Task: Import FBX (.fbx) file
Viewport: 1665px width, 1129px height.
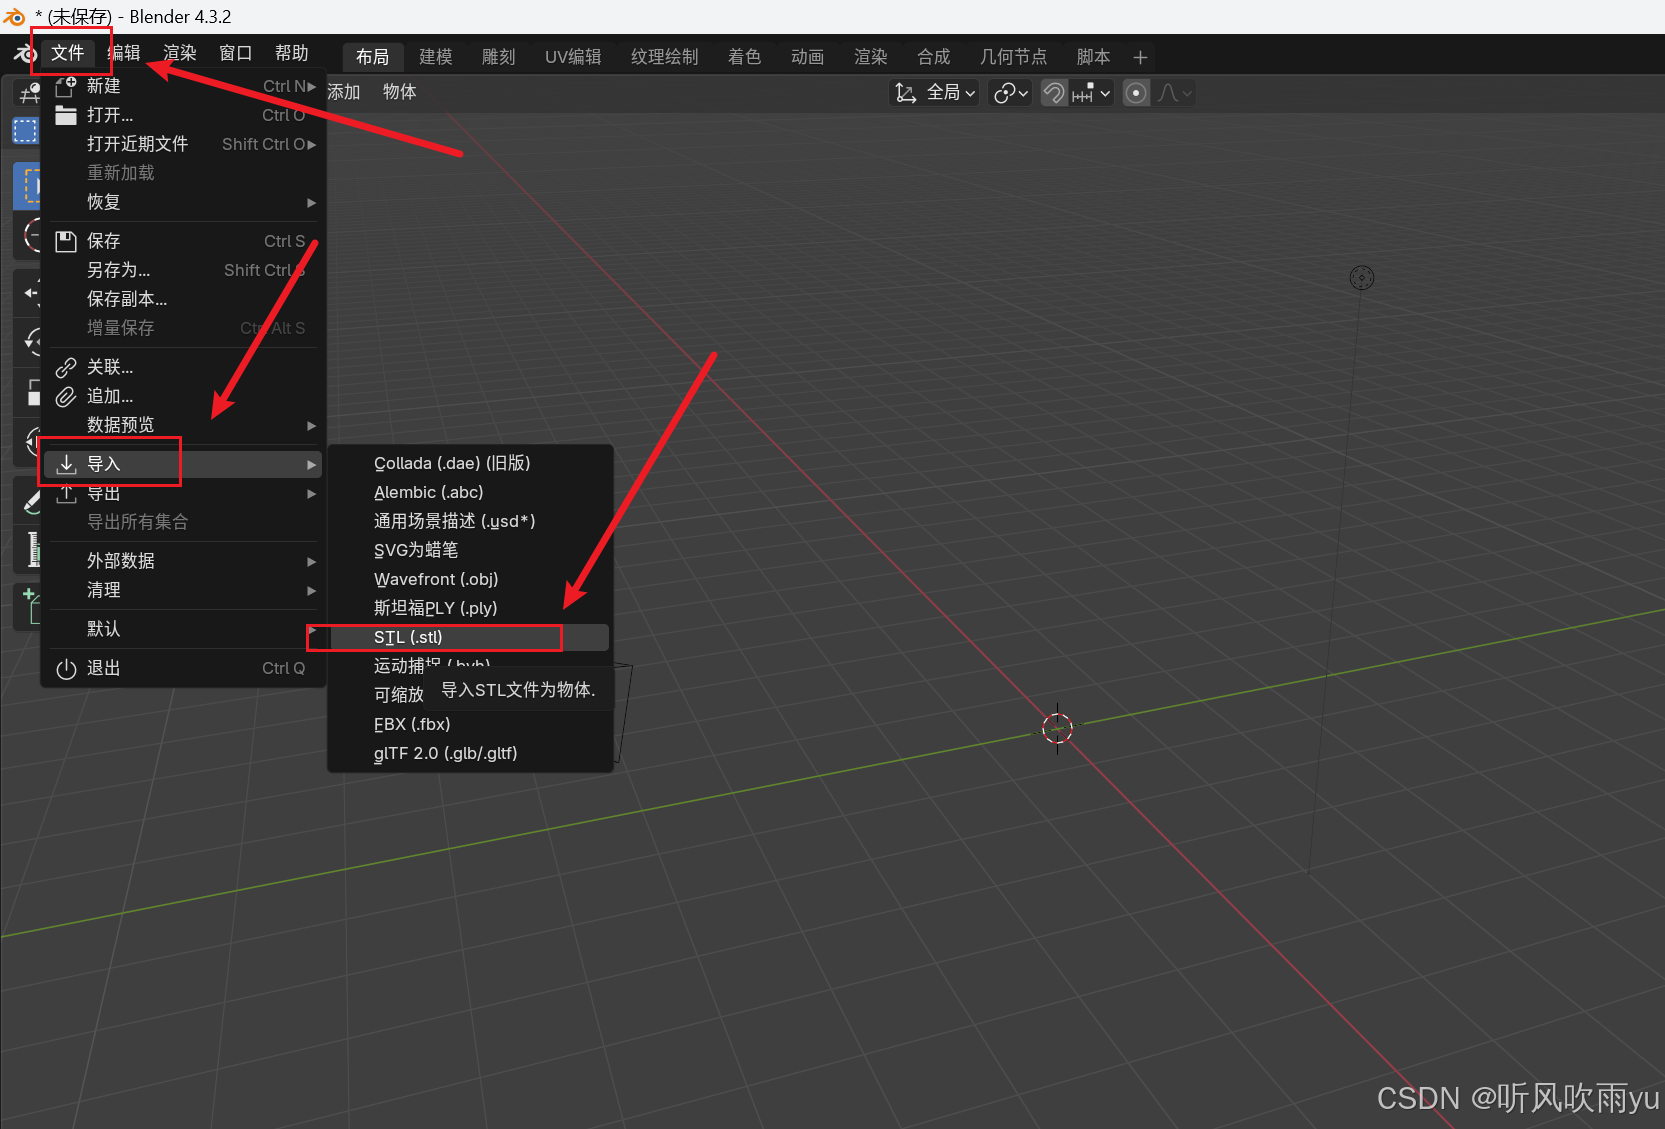Action: pyautogui.click(x=470, y=724)
